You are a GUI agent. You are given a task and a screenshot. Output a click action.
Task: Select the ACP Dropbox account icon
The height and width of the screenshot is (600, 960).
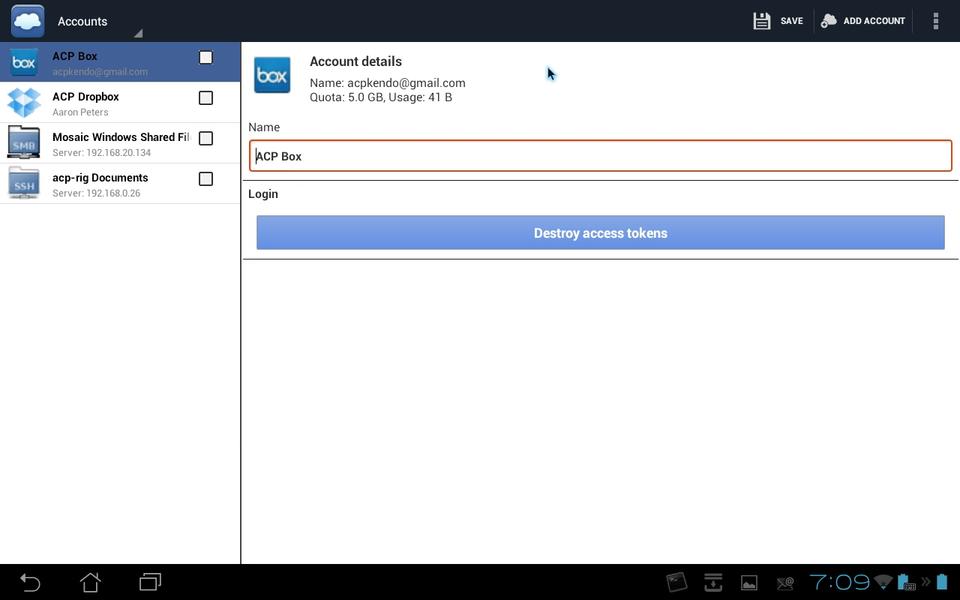24,103
